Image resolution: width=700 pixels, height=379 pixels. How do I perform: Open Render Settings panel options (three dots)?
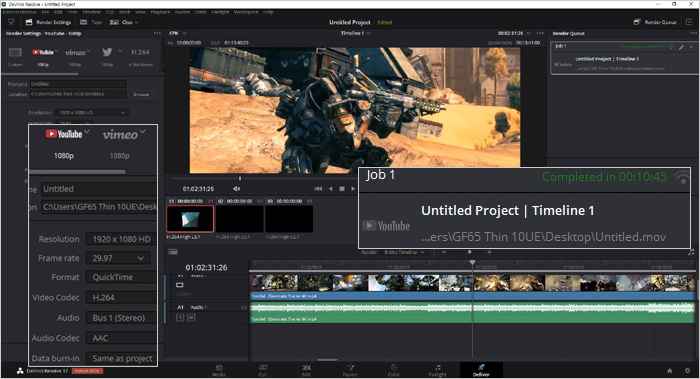(x=157, y=33)
